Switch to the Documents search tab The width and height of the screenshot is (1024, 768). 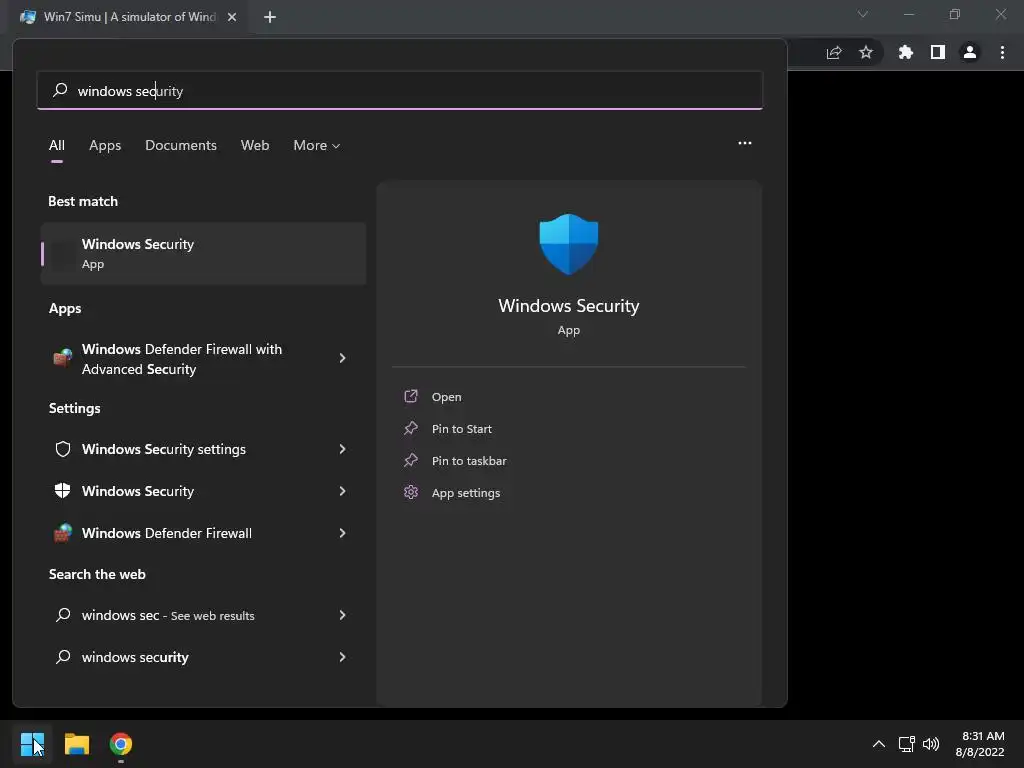(x=181, y=145)
